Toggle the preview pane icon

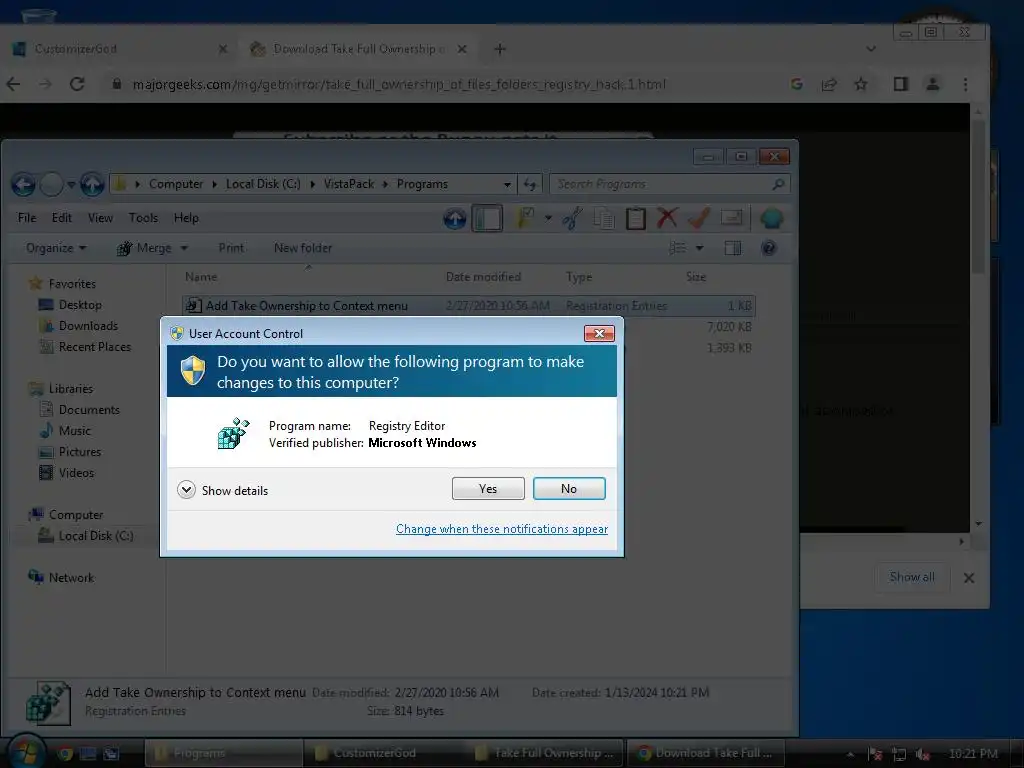coord(733,248)
